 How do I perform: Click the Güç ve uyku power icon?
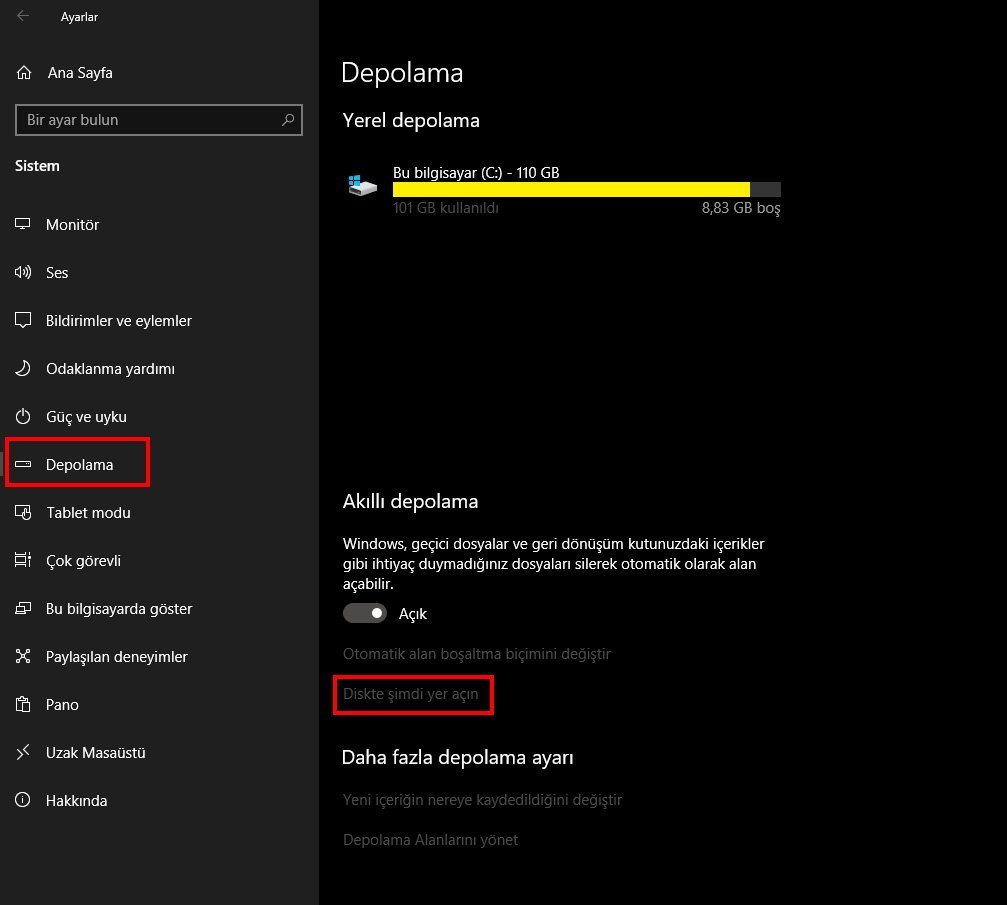click(x=24, y=417)
